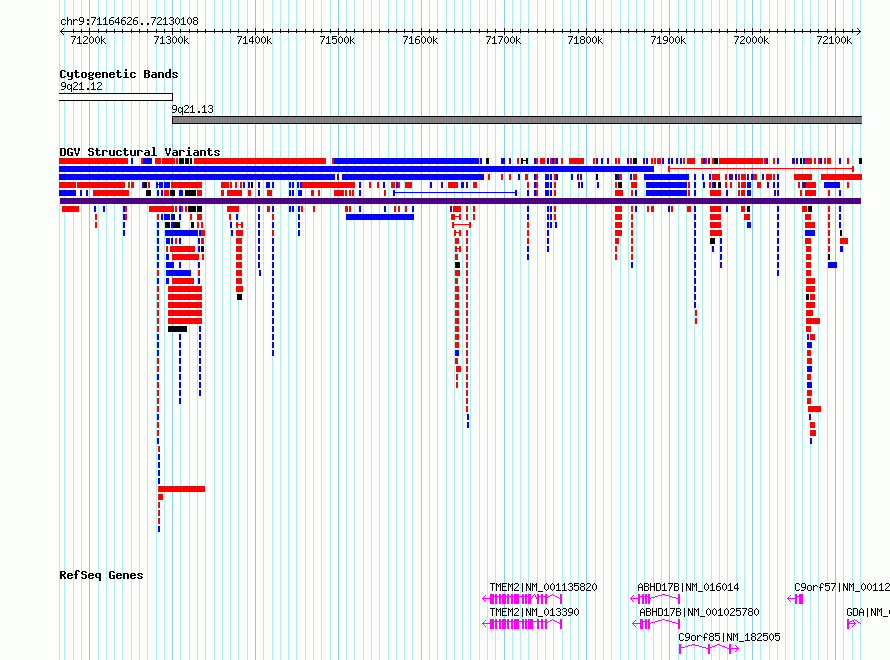Select the ABHD17B NM_016014 gene model glyph
This screenshot has height=660, width=890.
[655, 599]
